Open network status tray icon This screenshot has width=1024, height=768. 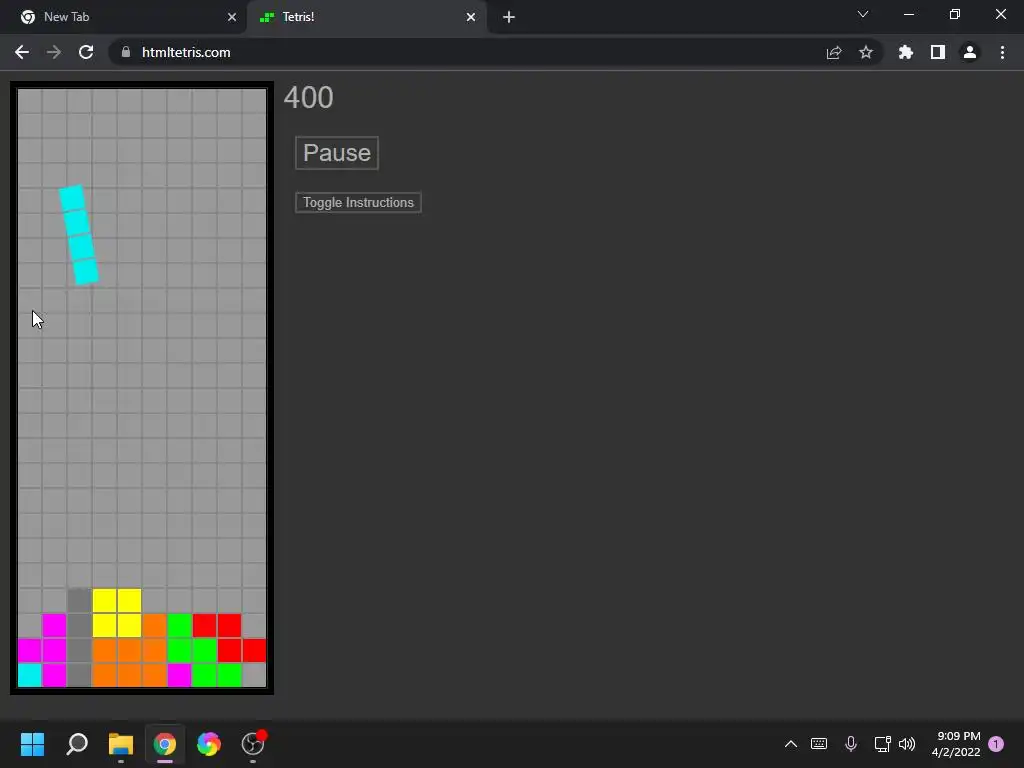pyautogui.click(x=882, y=744)
